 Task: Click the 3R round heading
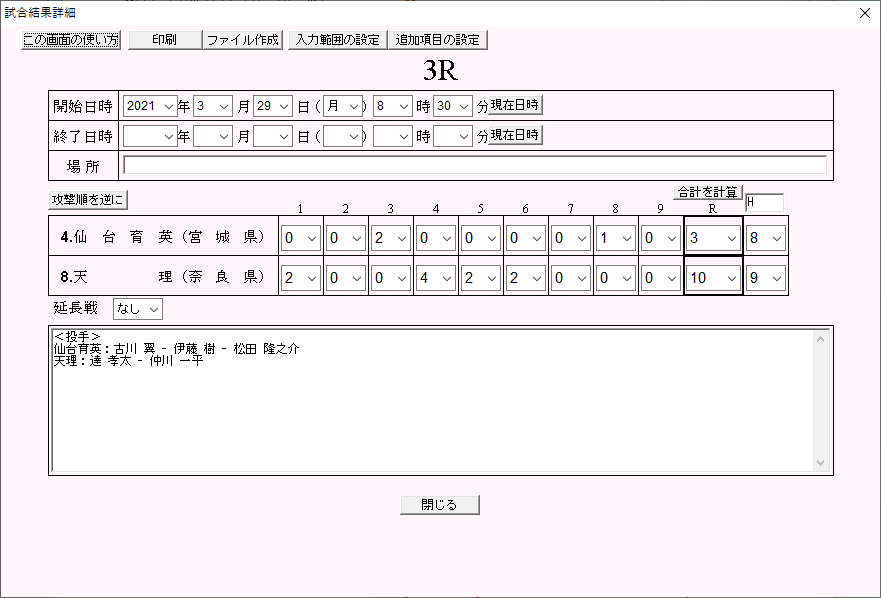pyautogui.click(x=440, y=70)
